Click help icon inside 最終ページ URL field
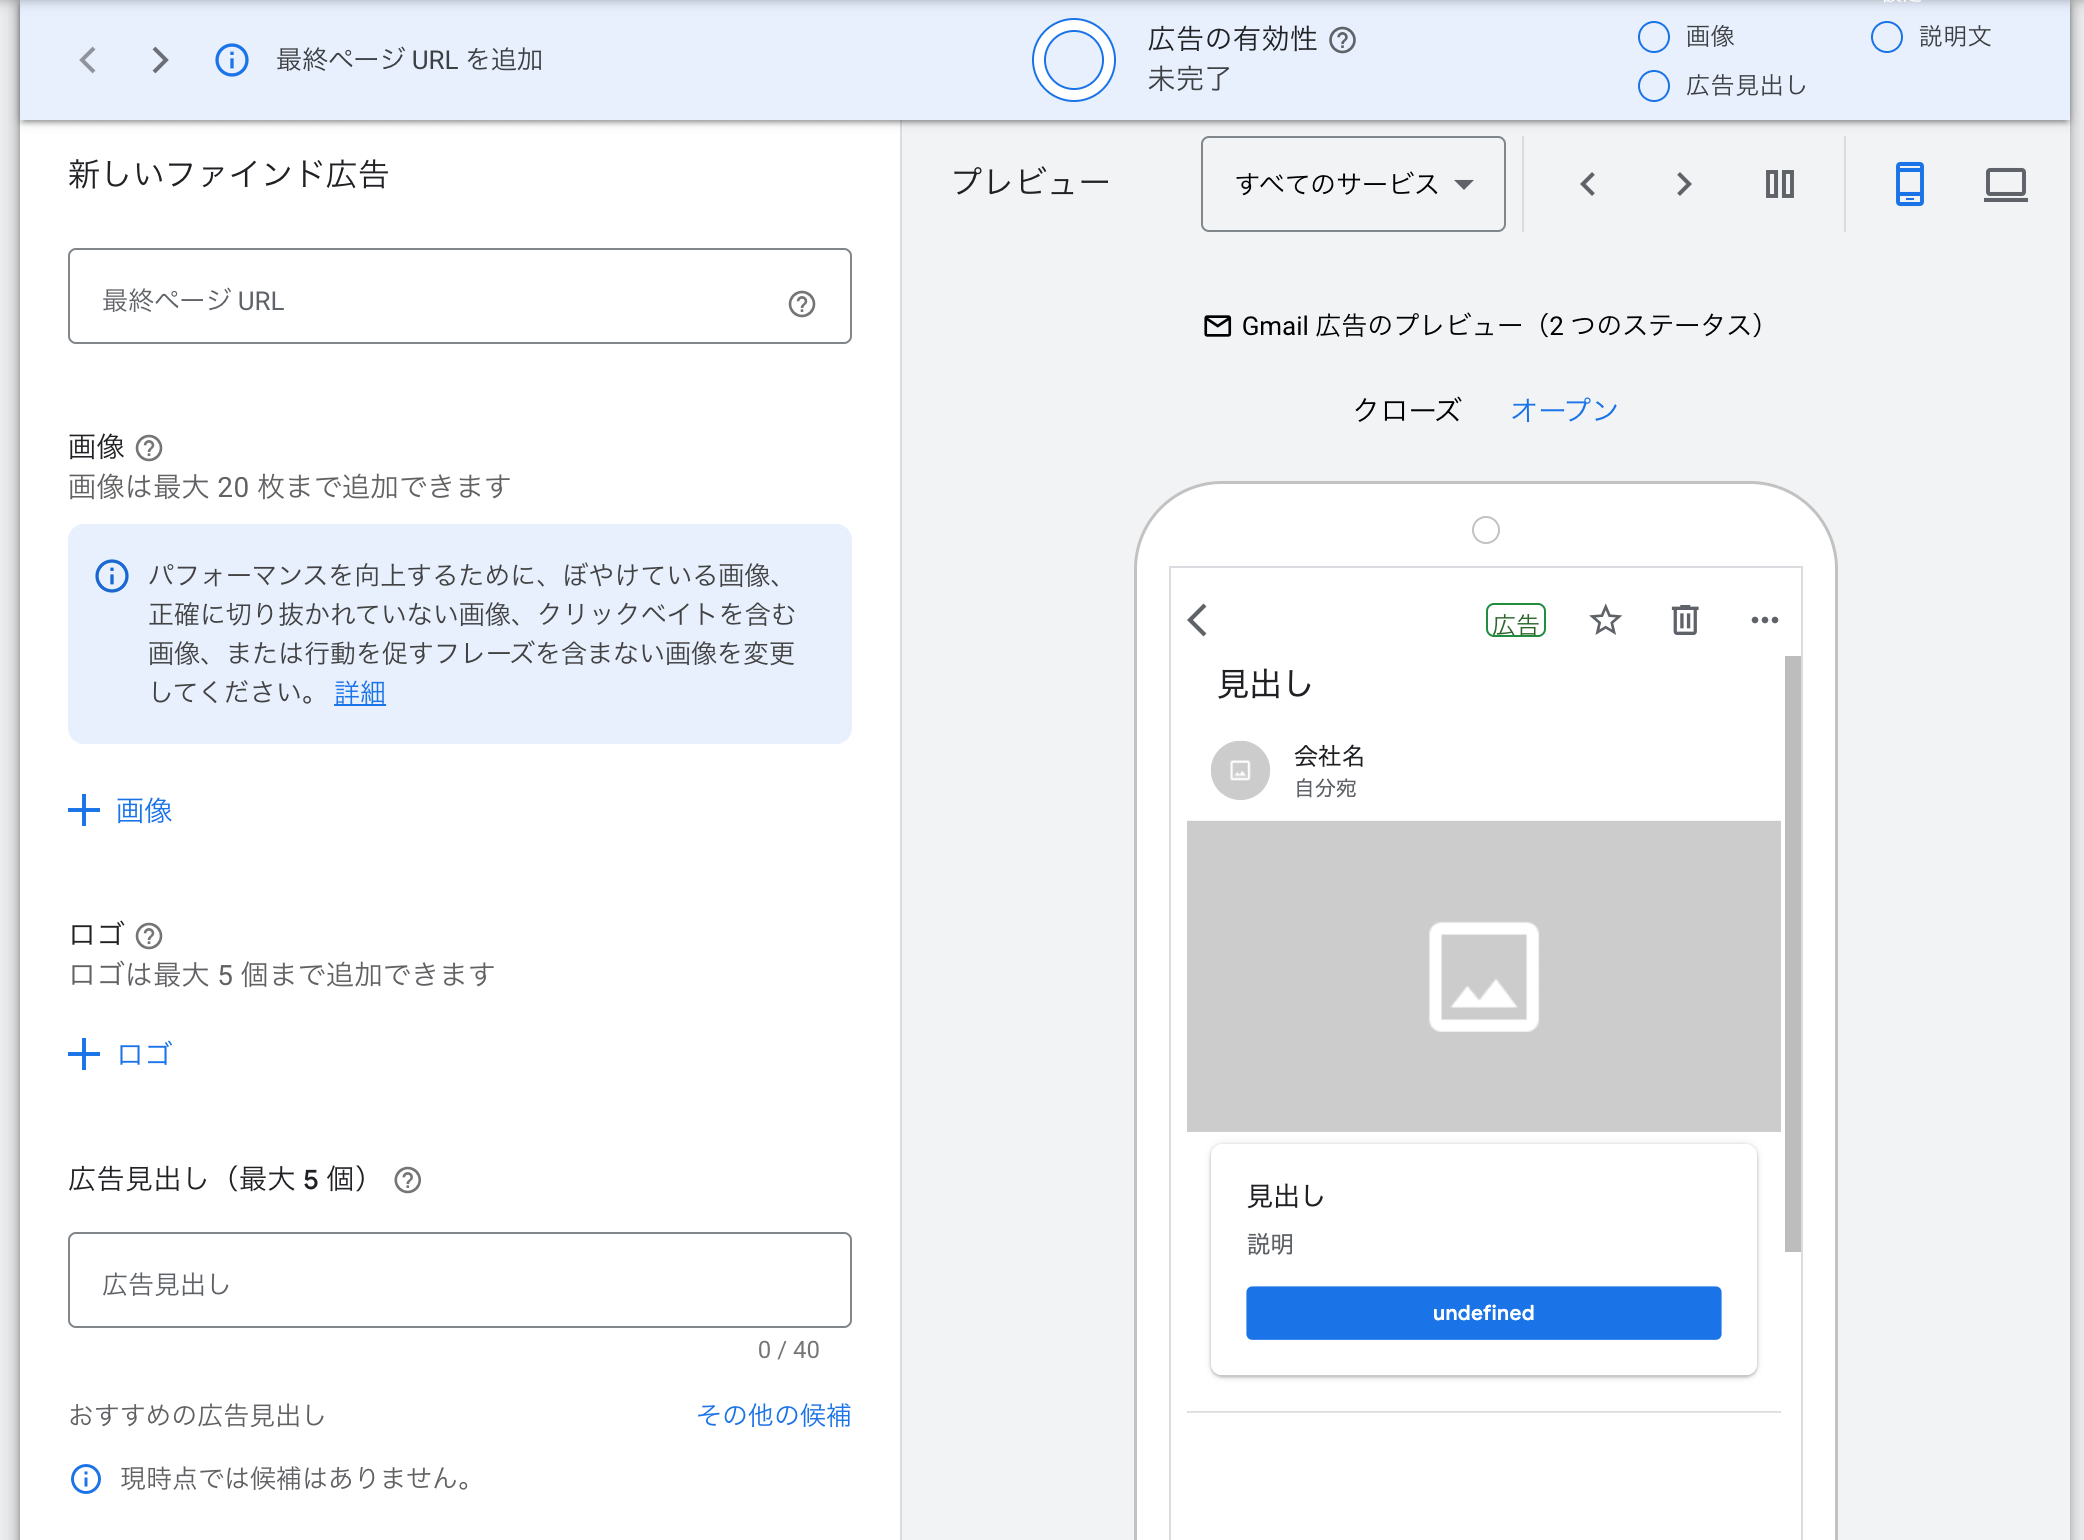 pyautogui.click(x=802, y=303)
